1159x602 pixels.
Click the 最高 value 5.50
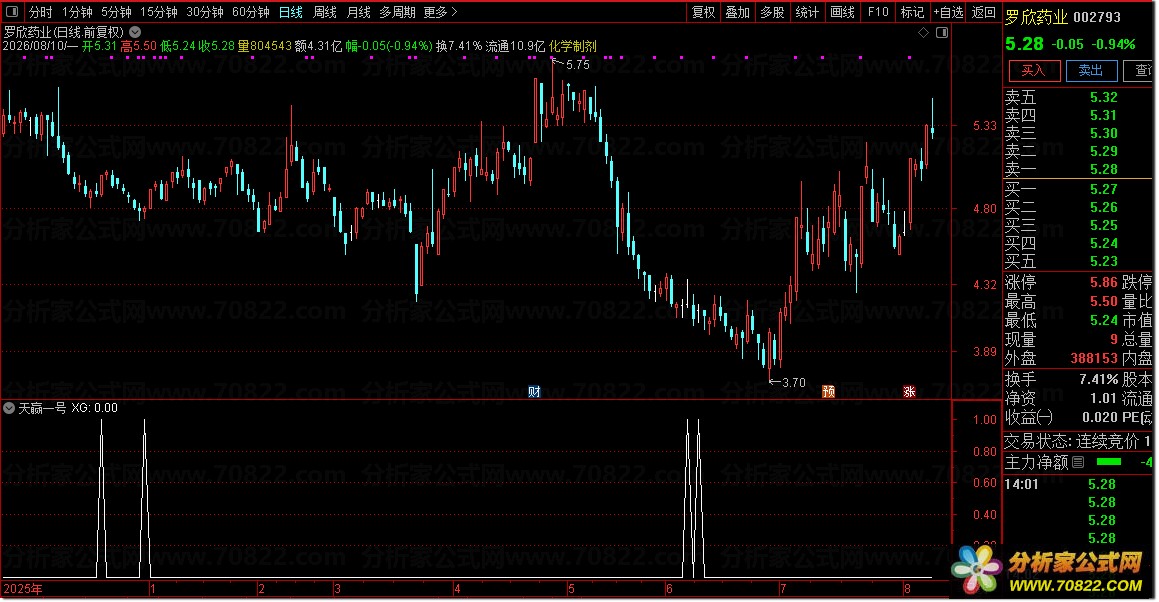point(1104,302)
